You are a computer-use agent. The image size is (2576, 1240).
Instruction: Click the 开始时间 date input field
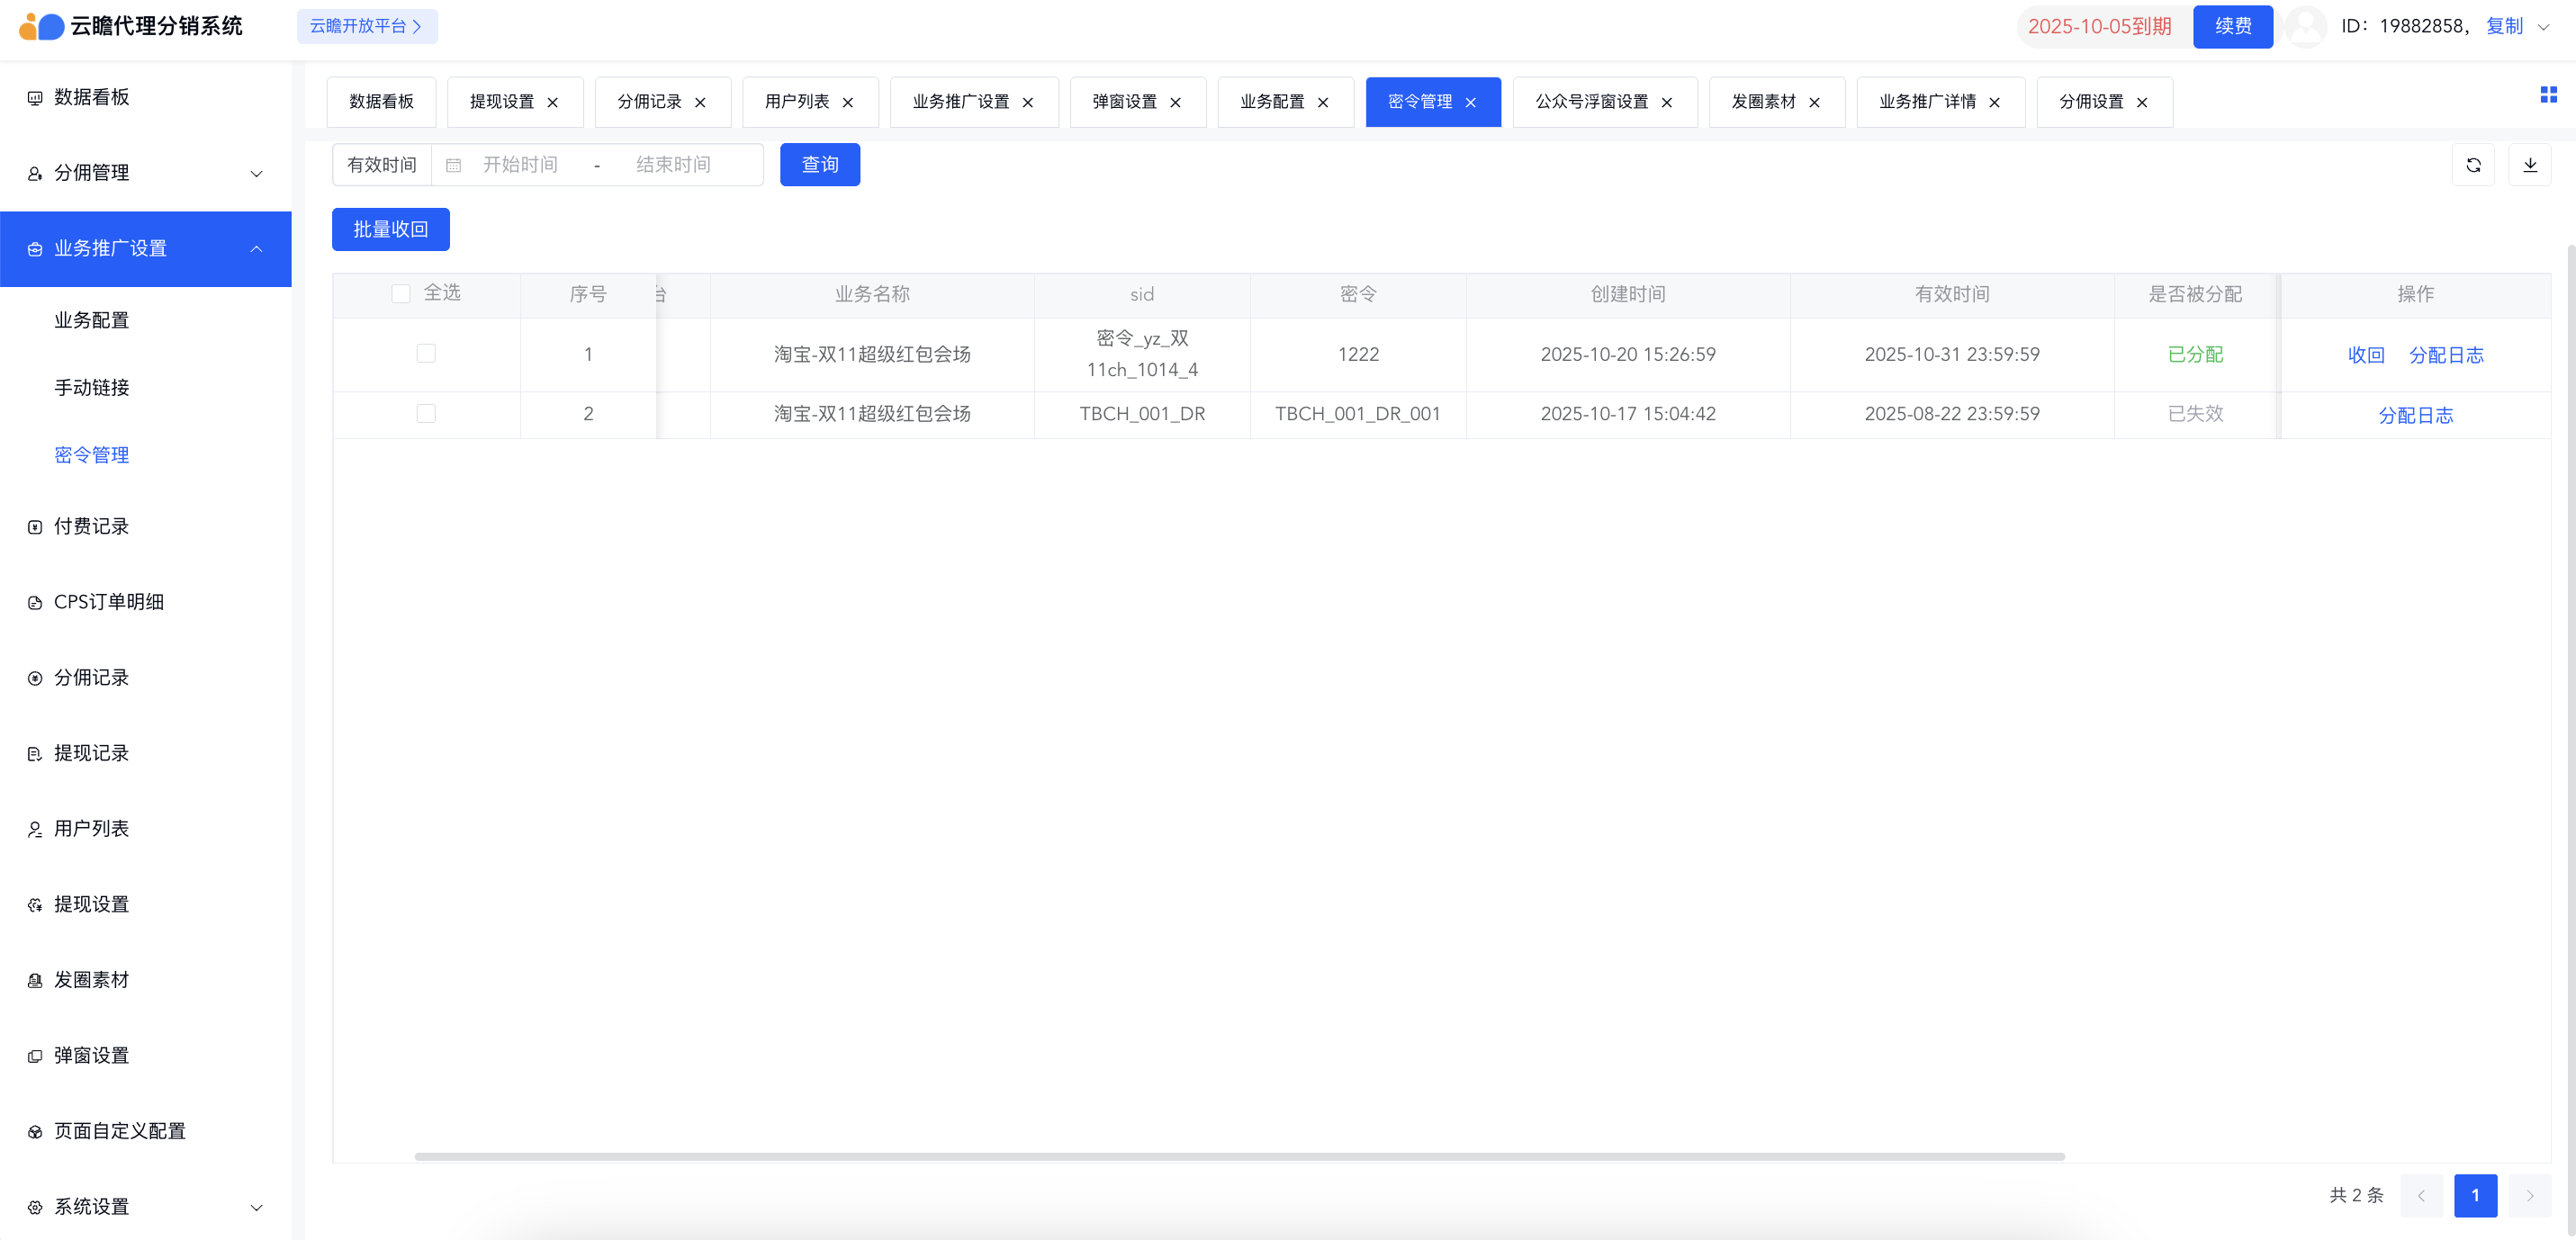[x=520, y=165]
